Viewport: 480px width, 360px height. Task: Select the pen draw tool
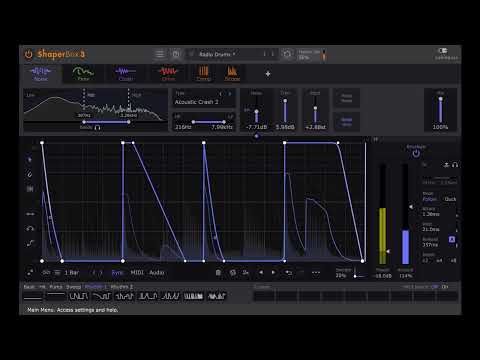(30, 174)
